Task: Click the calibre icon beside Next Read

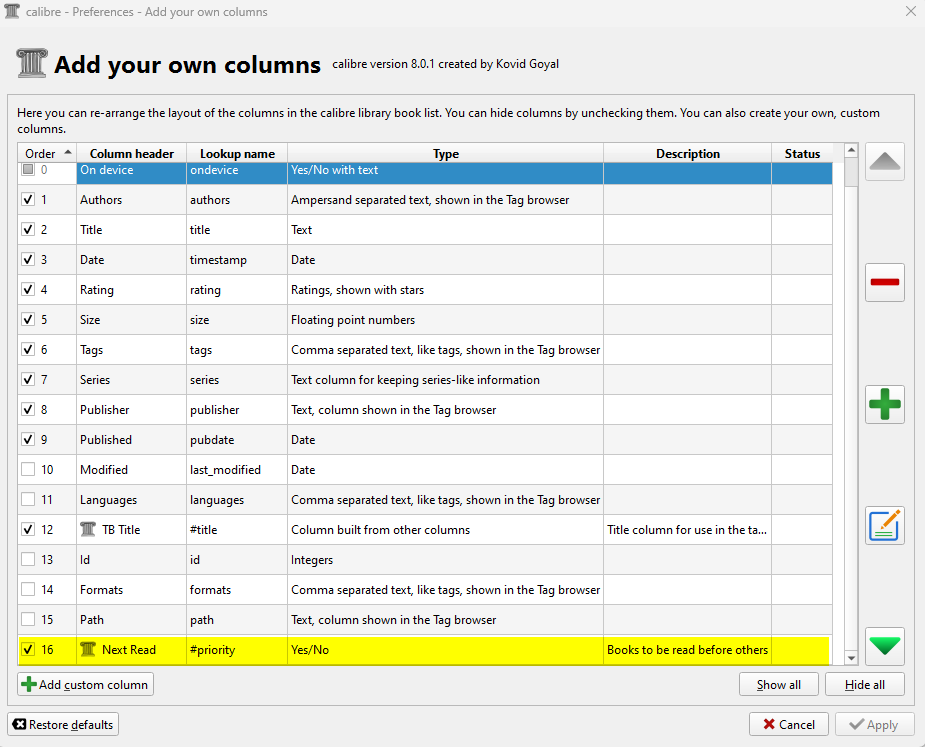Action: click(x=88, y=649)
